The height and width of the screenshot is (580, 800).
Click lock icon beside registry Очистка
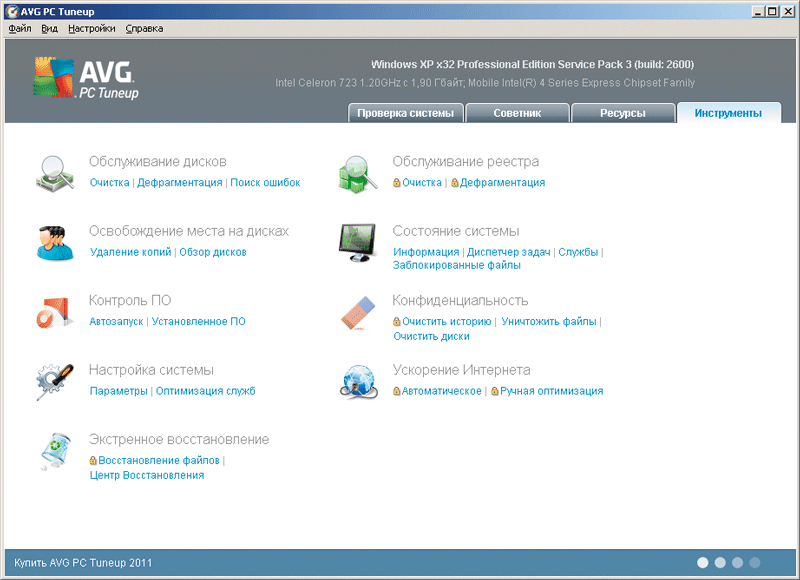(x=396, y=183)
